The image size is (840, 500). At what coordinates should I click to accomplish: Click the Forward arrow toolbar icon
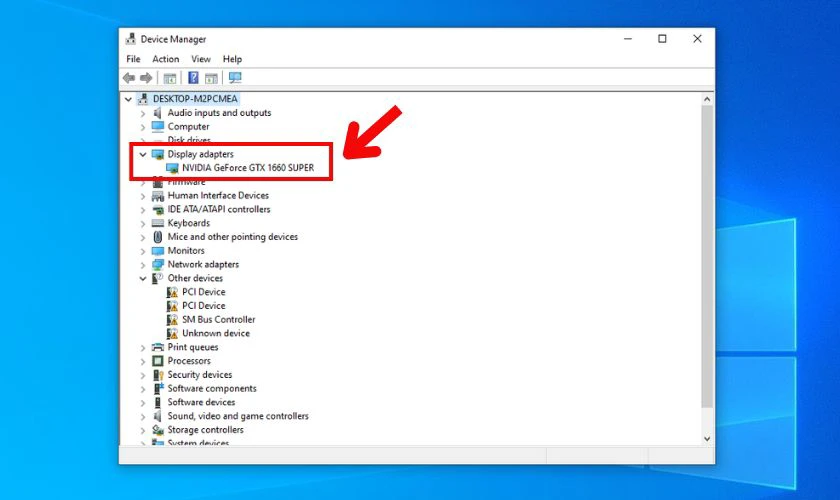tap(146, 78)
